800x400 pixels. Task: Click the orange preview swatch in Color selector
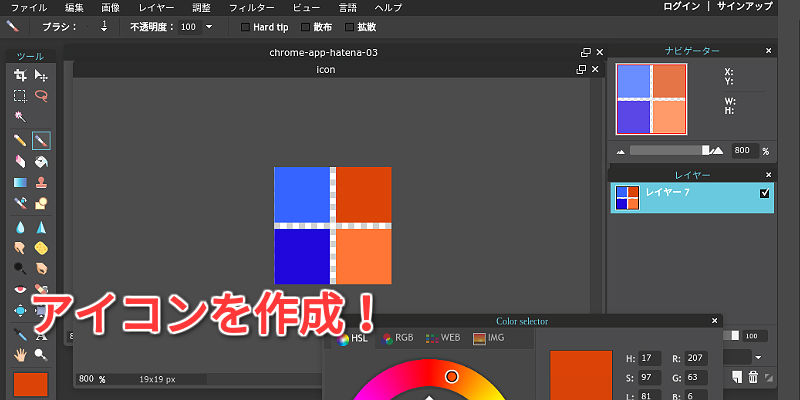[581, 375]
